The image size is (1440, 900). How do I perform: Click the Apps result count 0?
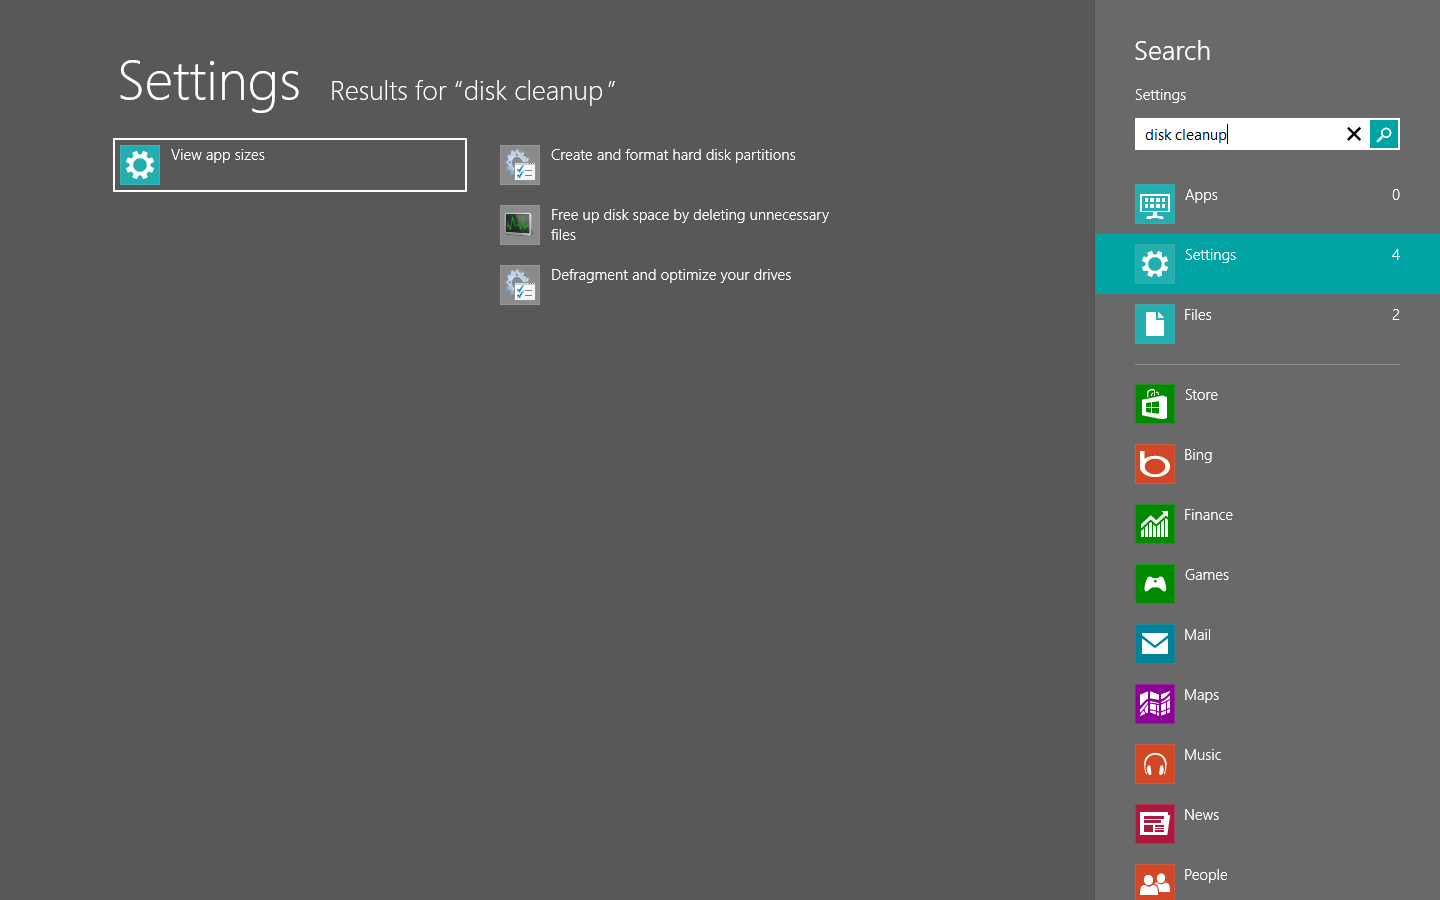point(1396,195)
